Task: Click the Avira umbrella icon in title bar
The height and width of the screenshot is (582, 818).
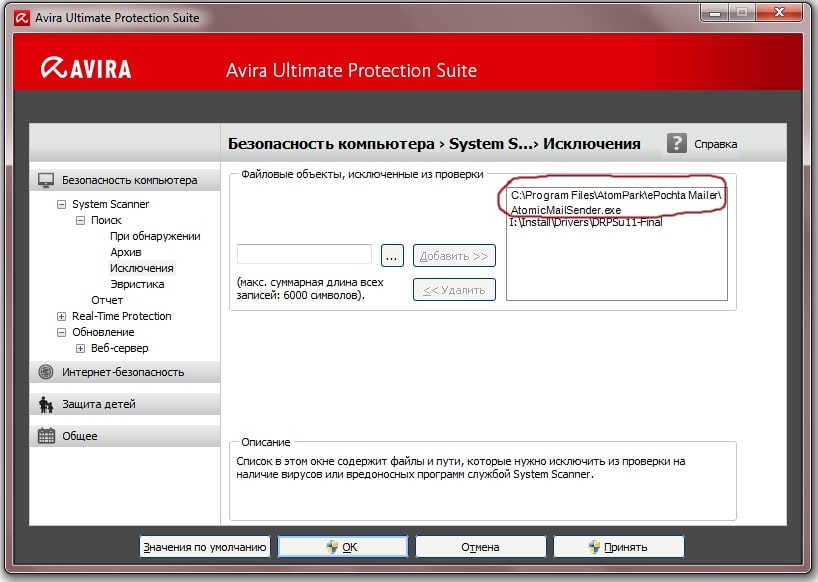Action: [x=22, y=18]
